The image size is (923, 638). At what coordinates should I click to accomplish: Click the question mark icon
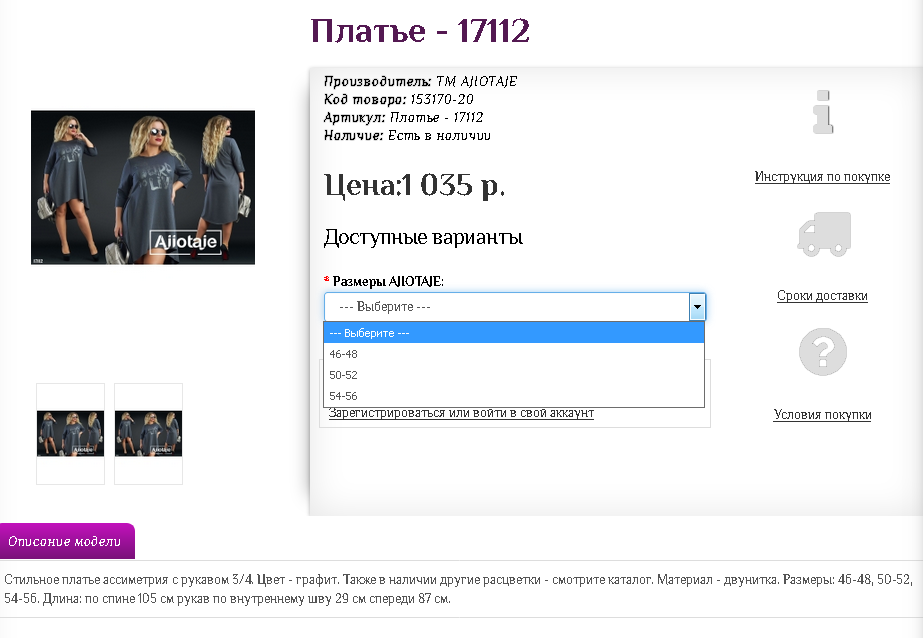[823, 352]
